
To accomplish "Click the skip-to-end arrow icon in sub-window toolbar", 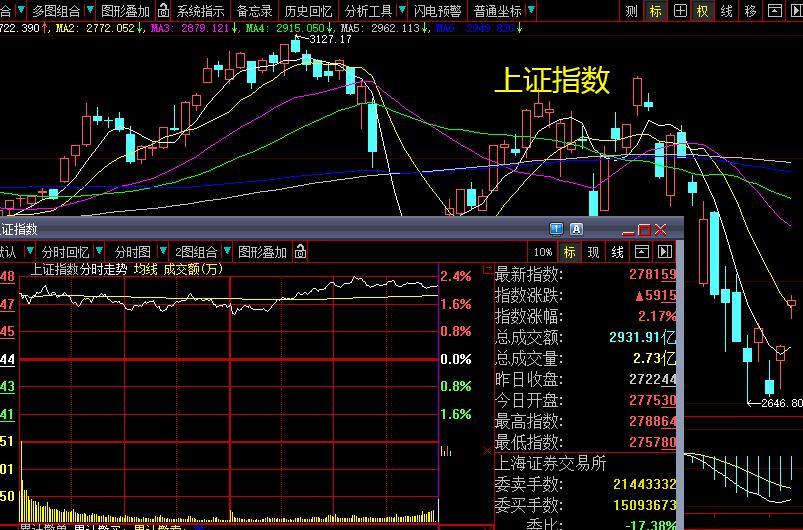I will coord(665,252).
